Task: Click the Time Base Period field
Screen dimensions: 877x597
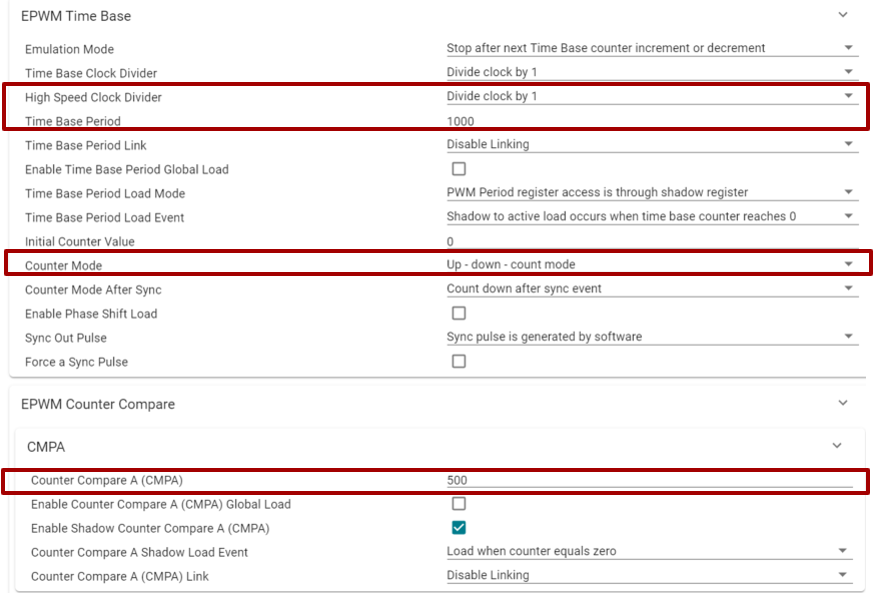Action: coord(651,121)
